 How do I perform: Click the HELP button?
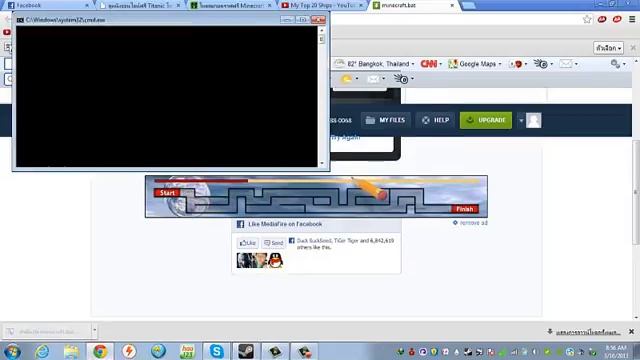coord(436,120)
